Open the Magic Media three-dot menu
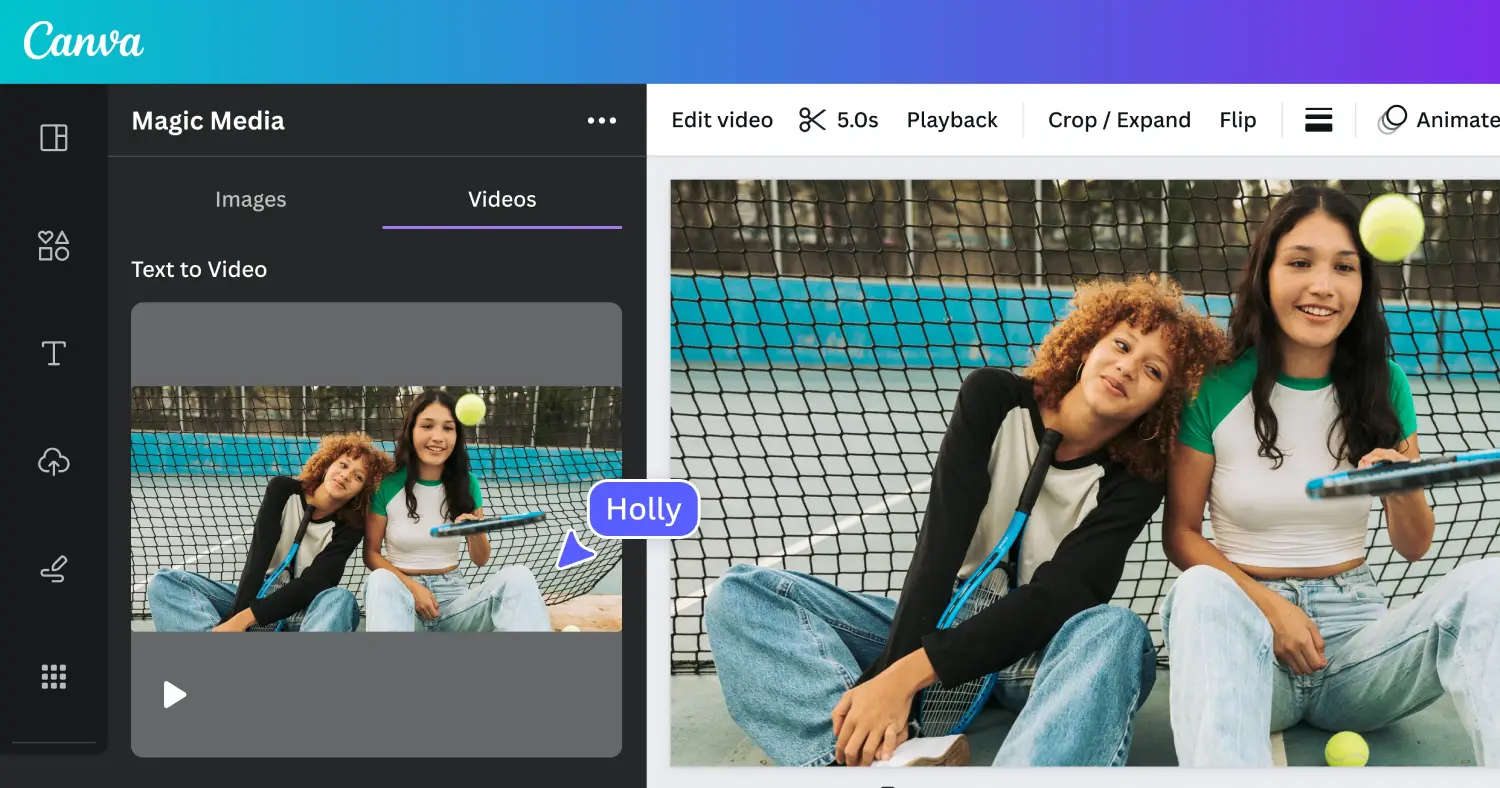This screenshot has width=1500, height=788. (601, 120)
